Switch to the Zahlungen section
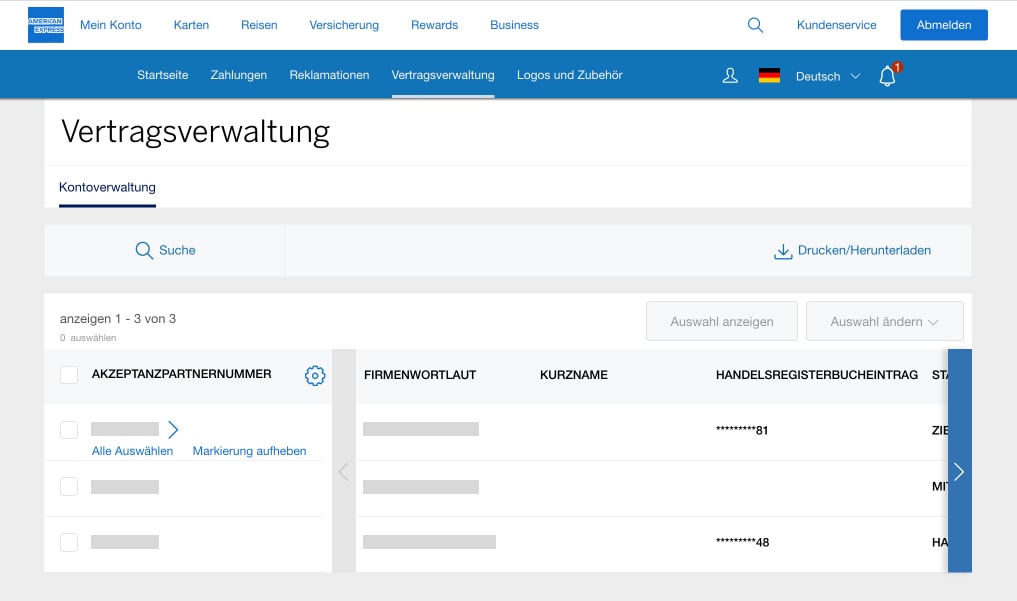 tap(238, 74)
